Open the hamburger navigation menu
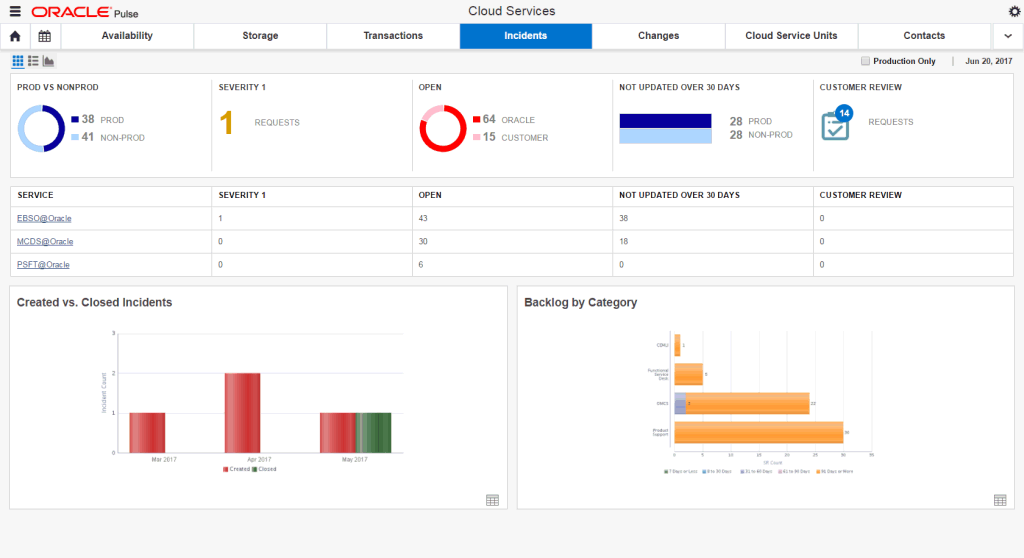Screen dimensions: 1024x558 pyautogui.click(x=15, y=11)
